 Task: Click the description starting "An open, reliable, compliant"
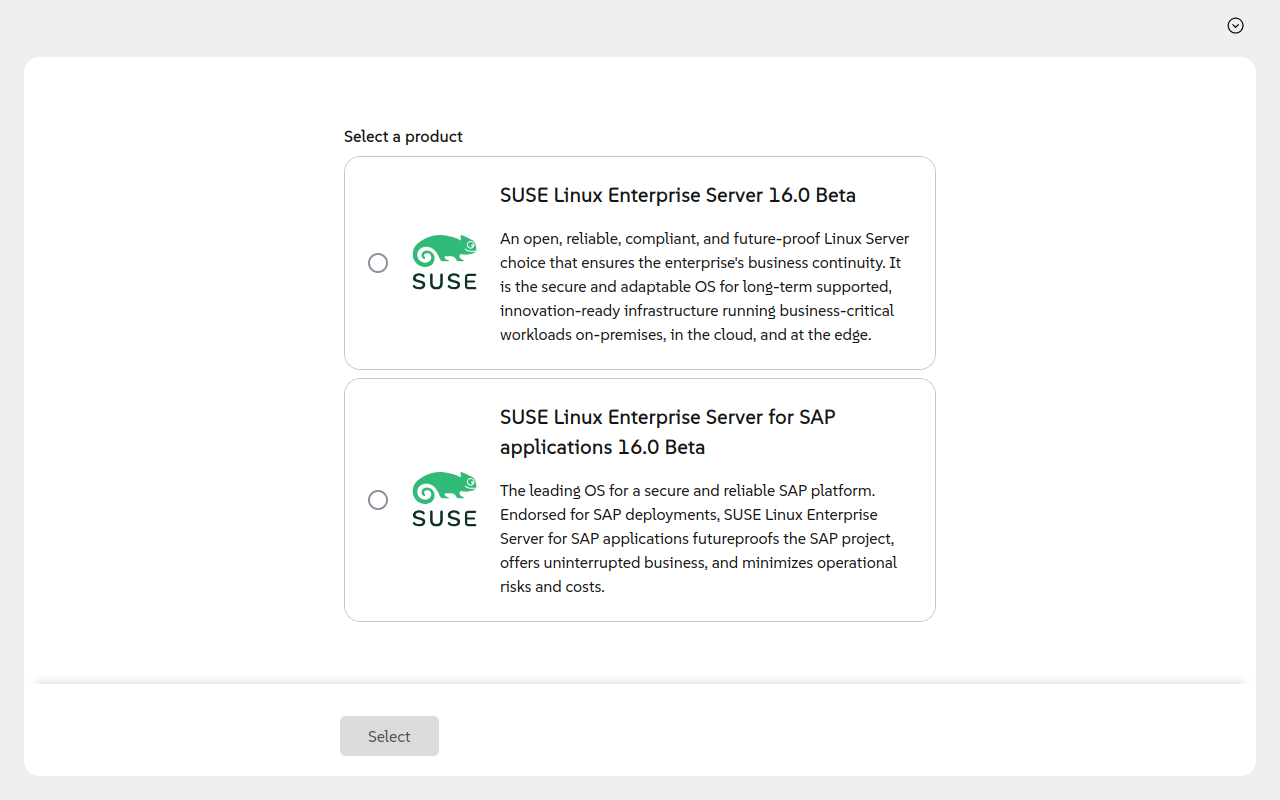[x=704, y=286]
